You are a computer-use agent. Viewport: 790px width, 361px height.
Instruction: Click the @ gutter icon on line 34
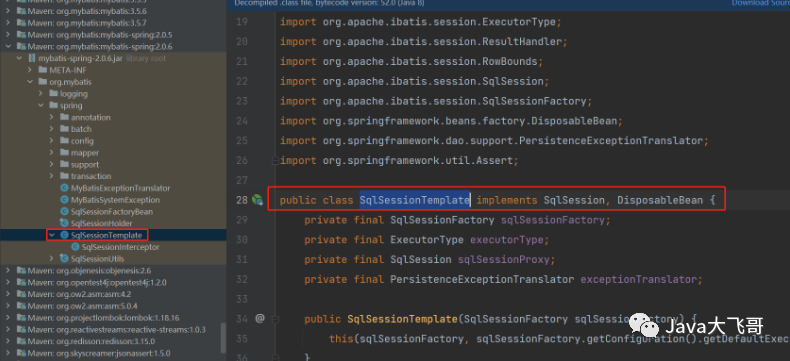click(260, 318)
